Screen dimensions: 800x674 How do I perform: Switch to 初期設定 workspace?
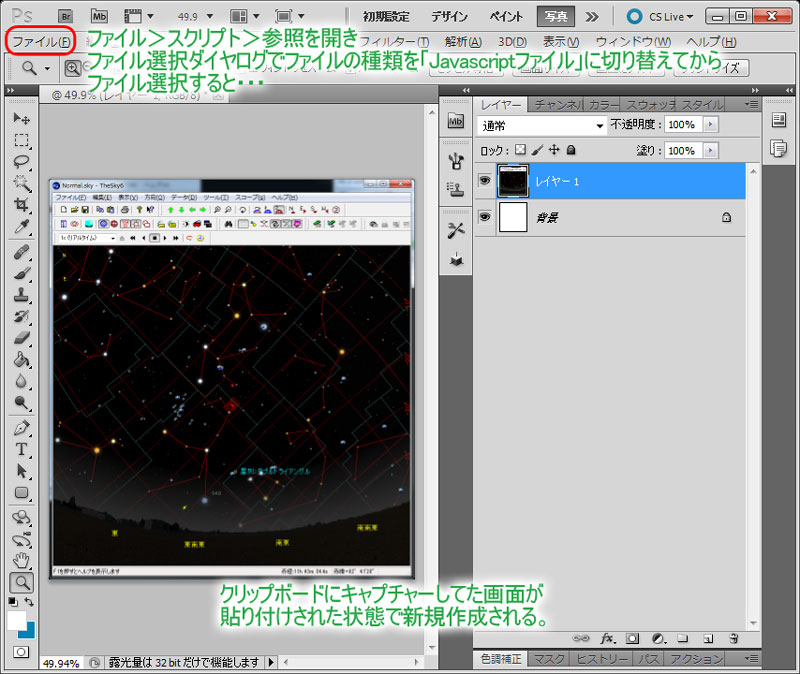coord(386,16)
